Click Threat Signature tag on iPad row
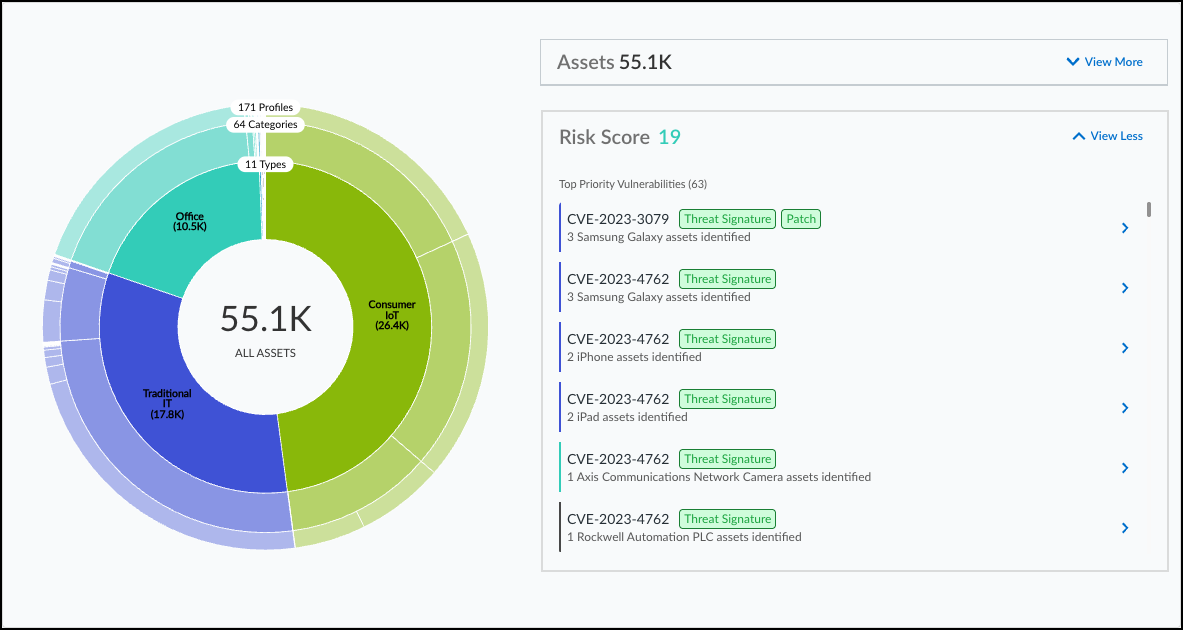Image resolution: width=1183 pixels, height=630 pixels. (727, 399)
